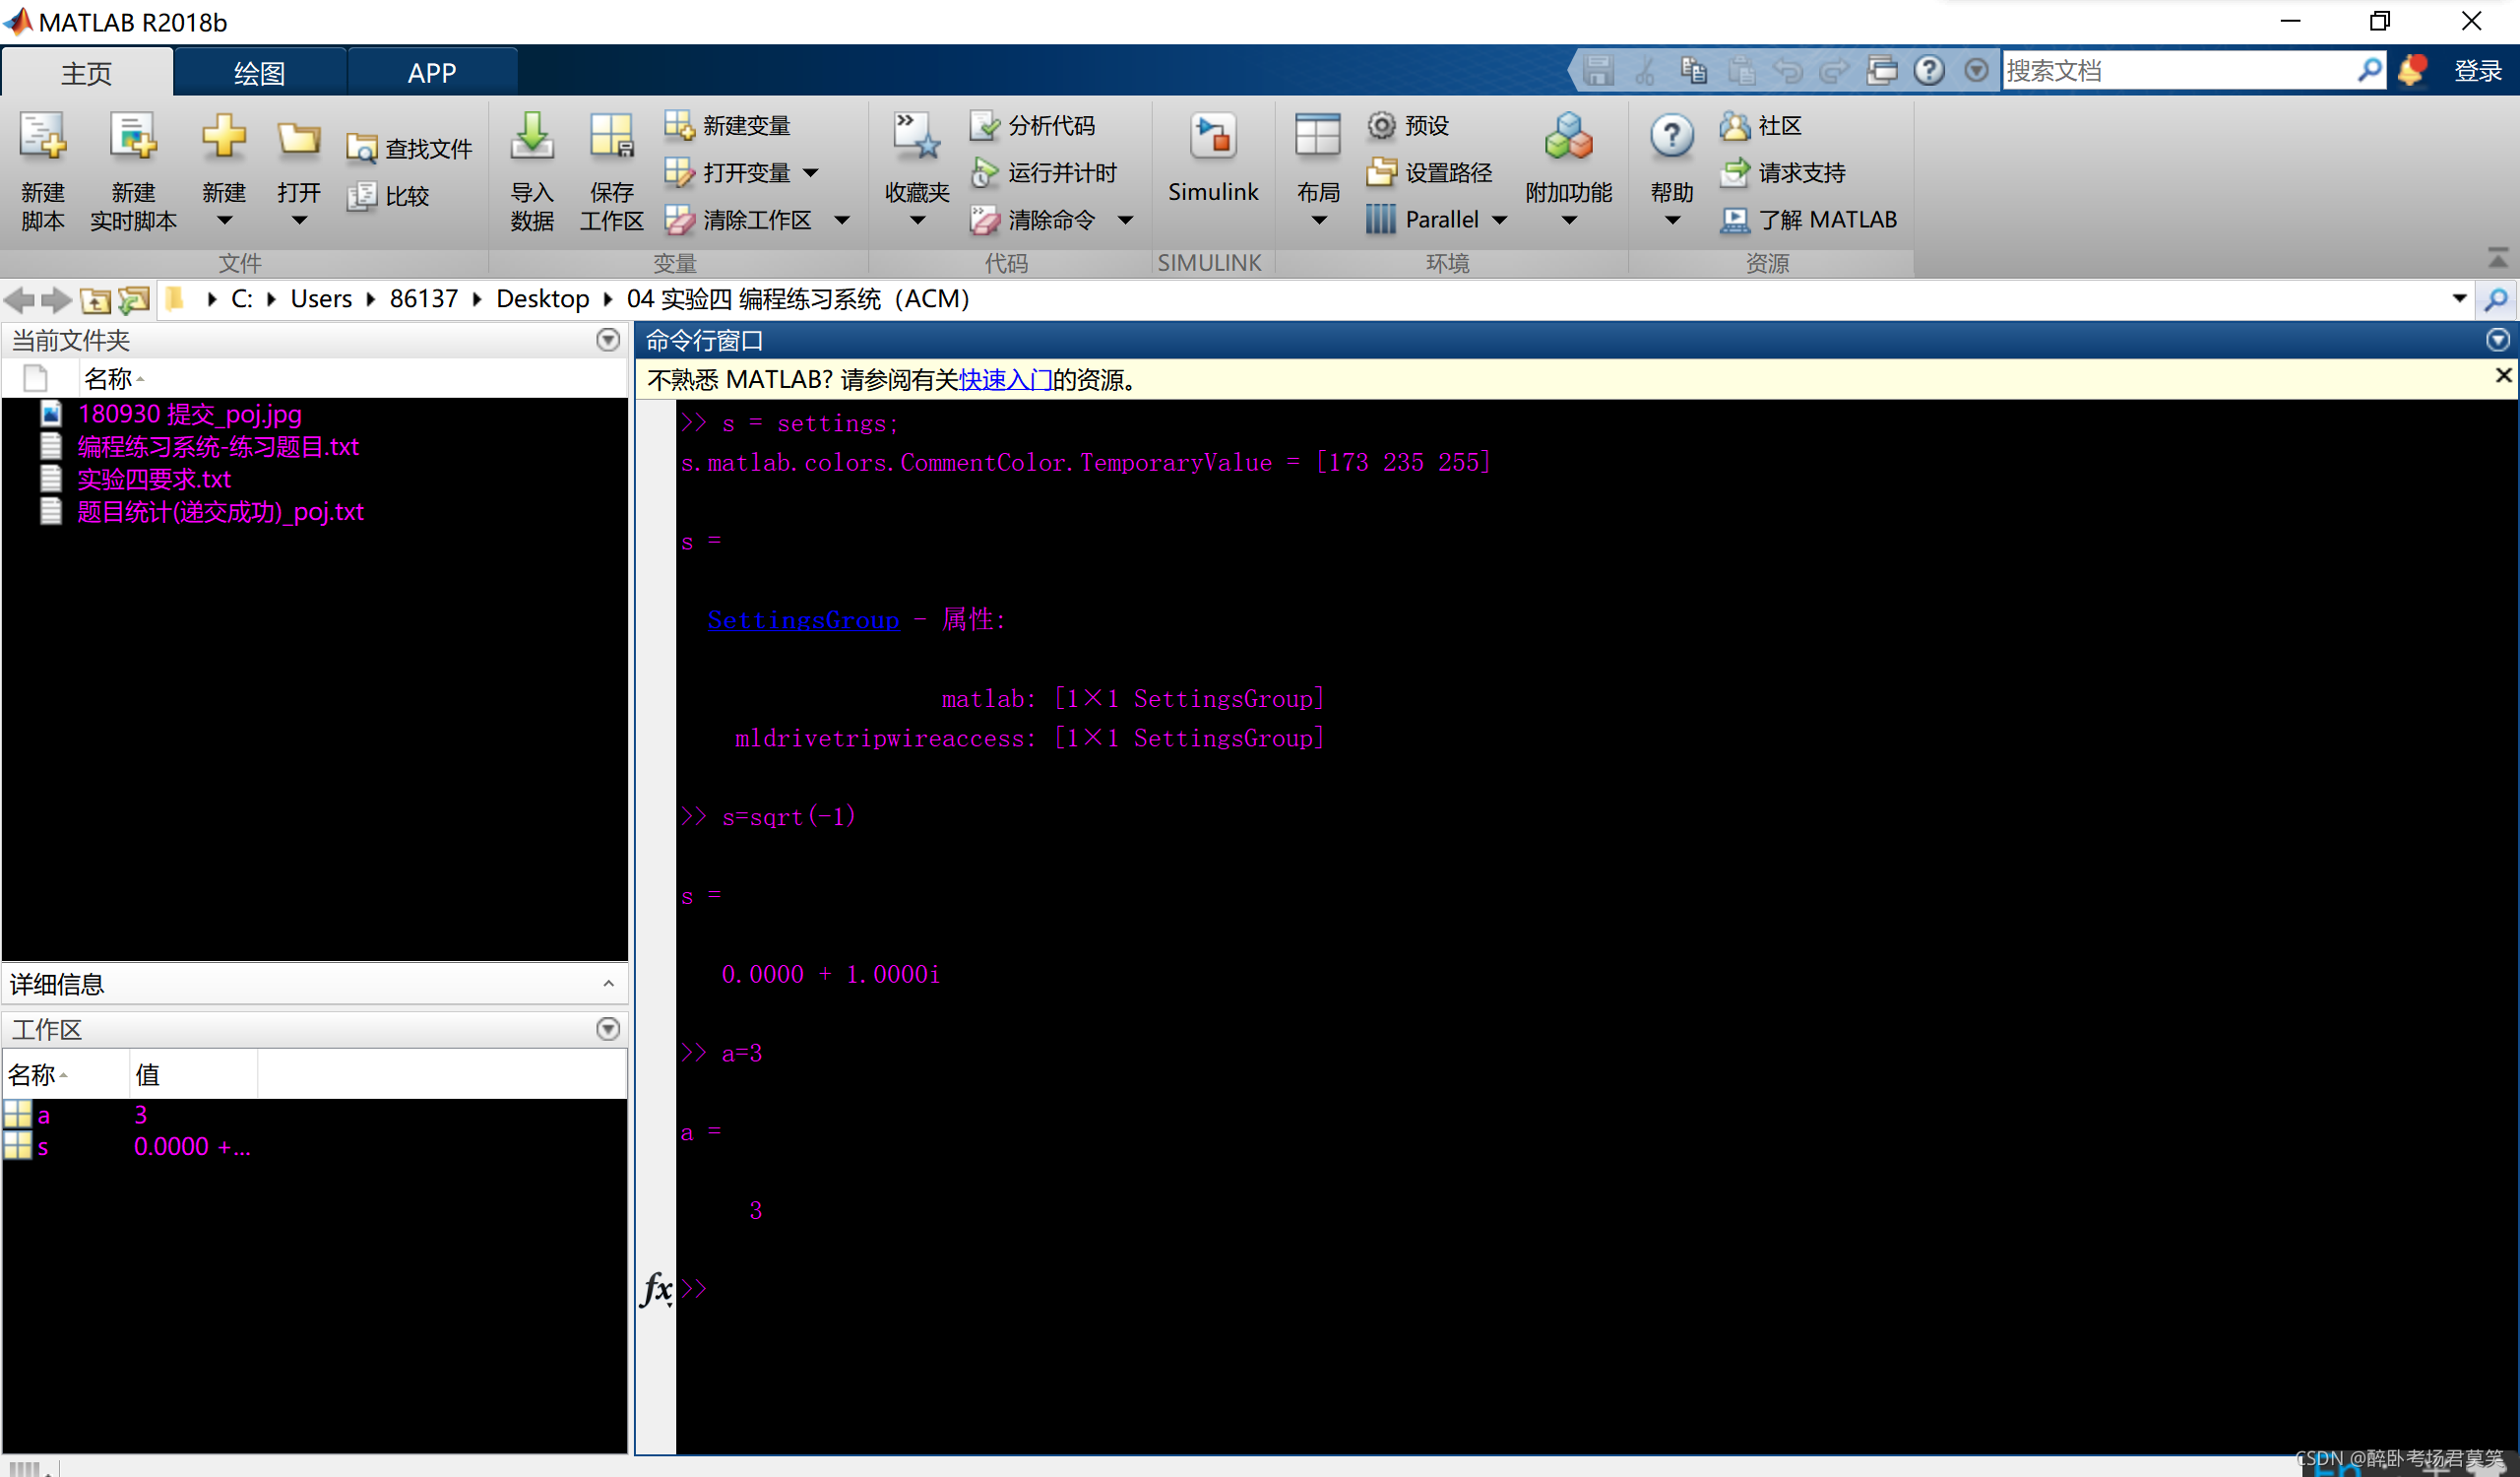The width and height of the screenshot is (2520, 1477).
Task: Expand the address bar path dropdown
Action: [2459, 299]
